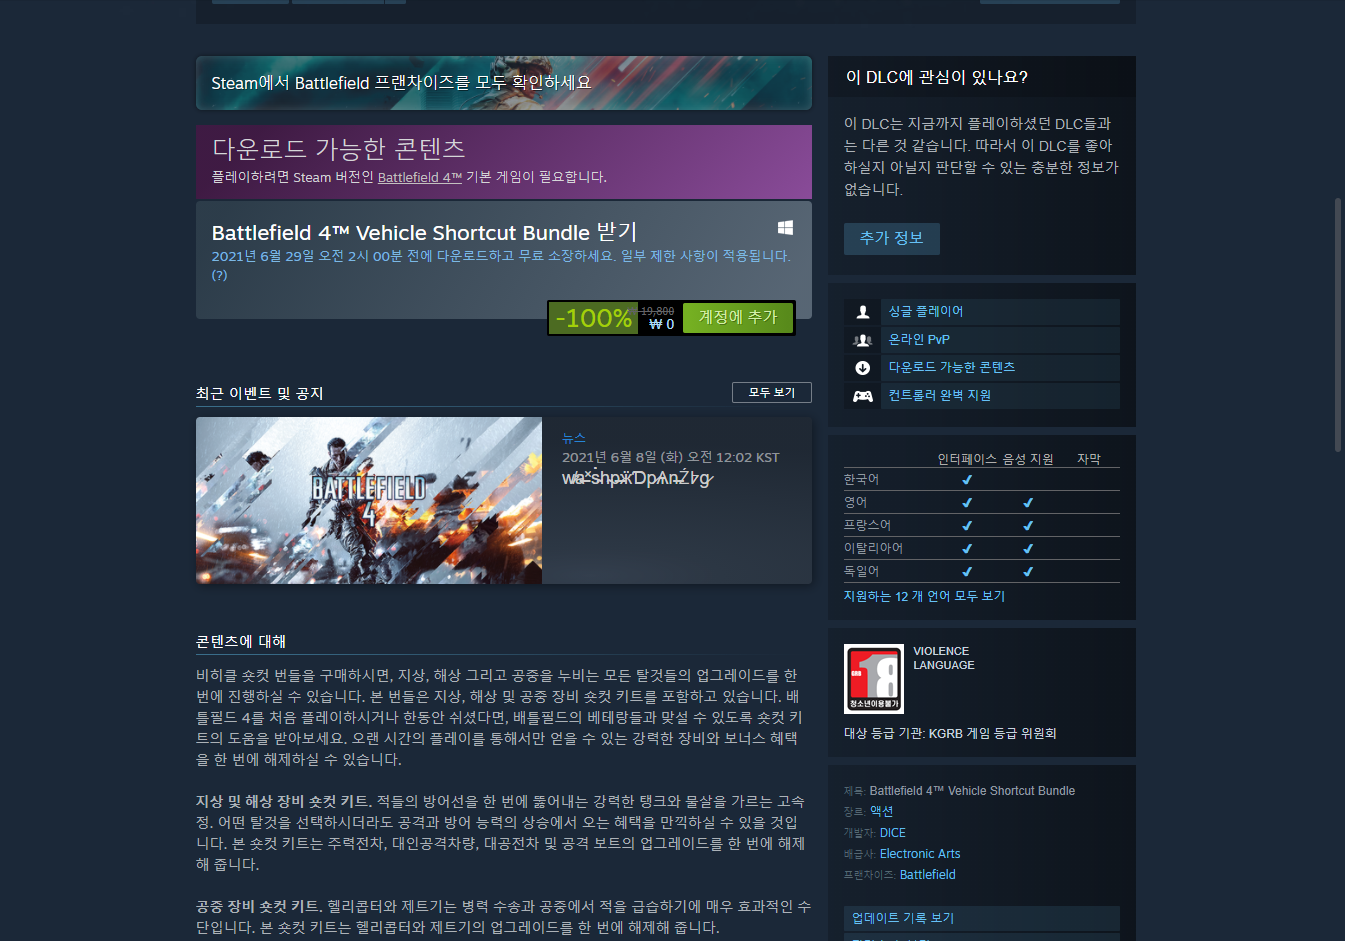Click the page vertical scrollbar

coord(1338,325)
